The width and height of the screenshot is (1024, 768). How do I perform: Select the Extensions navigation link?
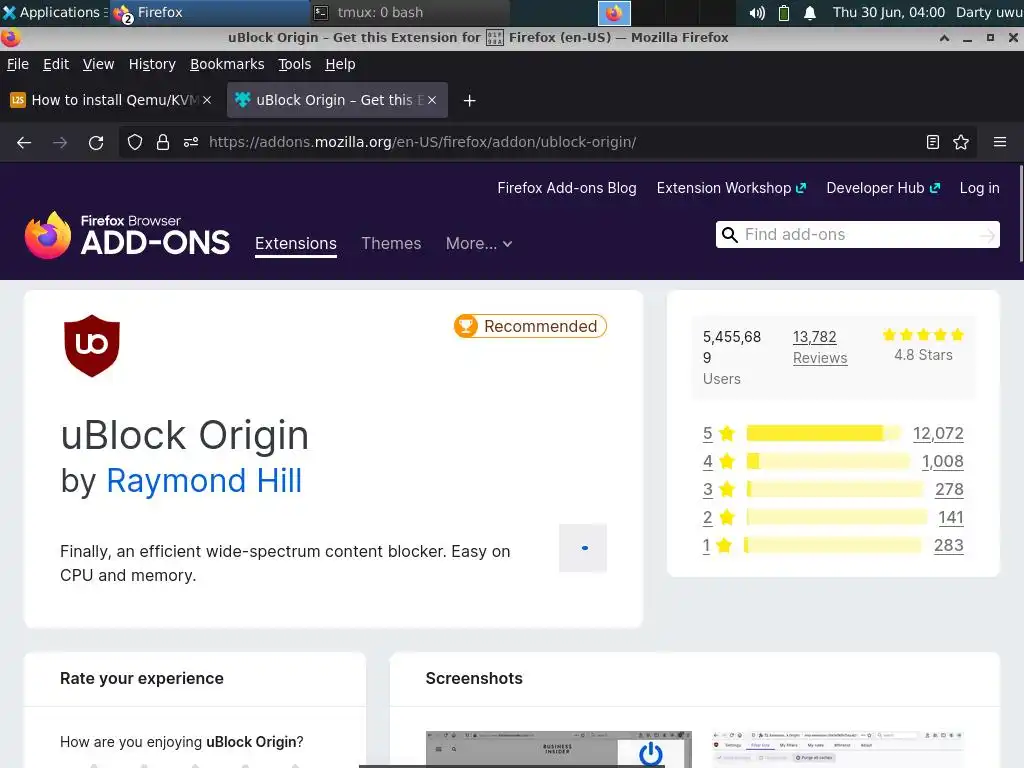click(296, 244)
